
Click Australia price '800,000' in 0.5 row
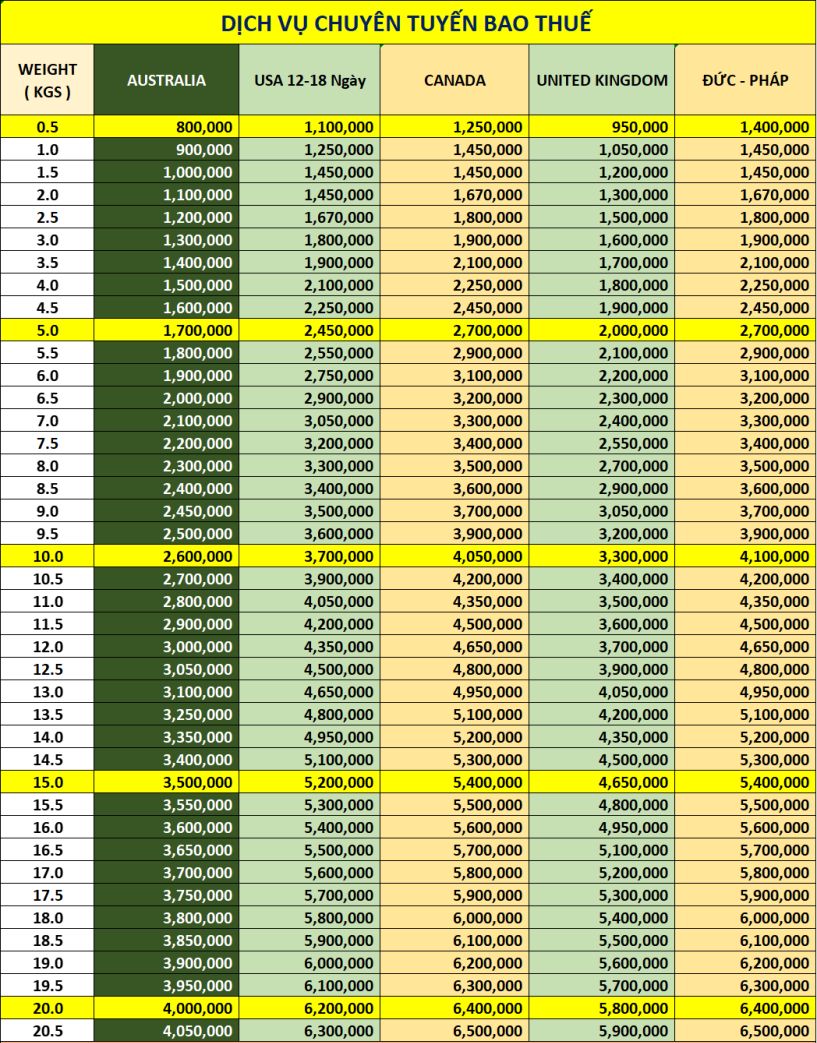pos(166,126)
